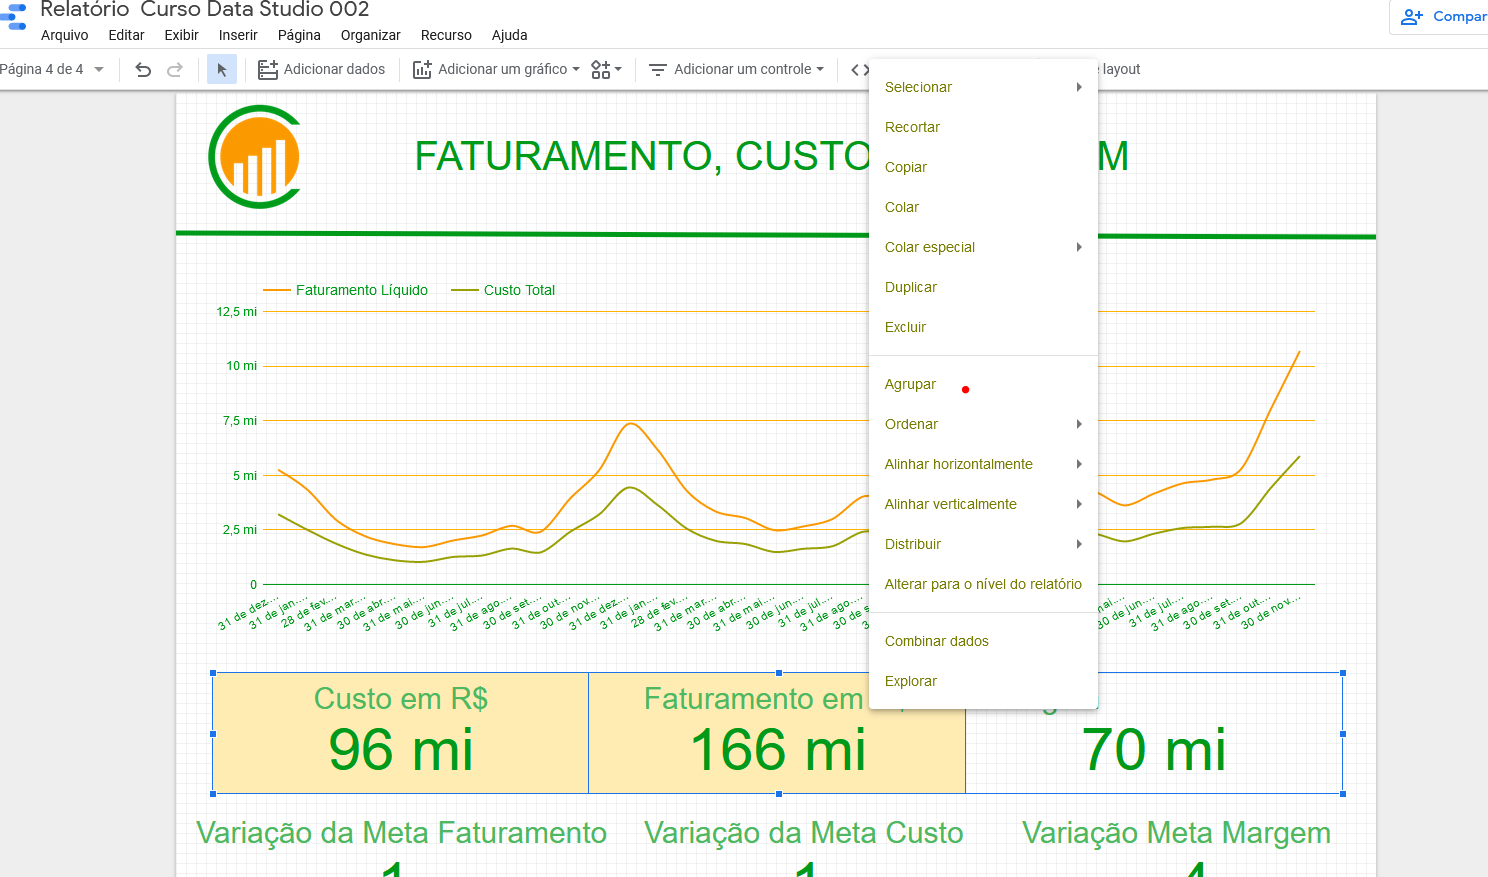Click the URL embed code icon

[x=860, y=69]
